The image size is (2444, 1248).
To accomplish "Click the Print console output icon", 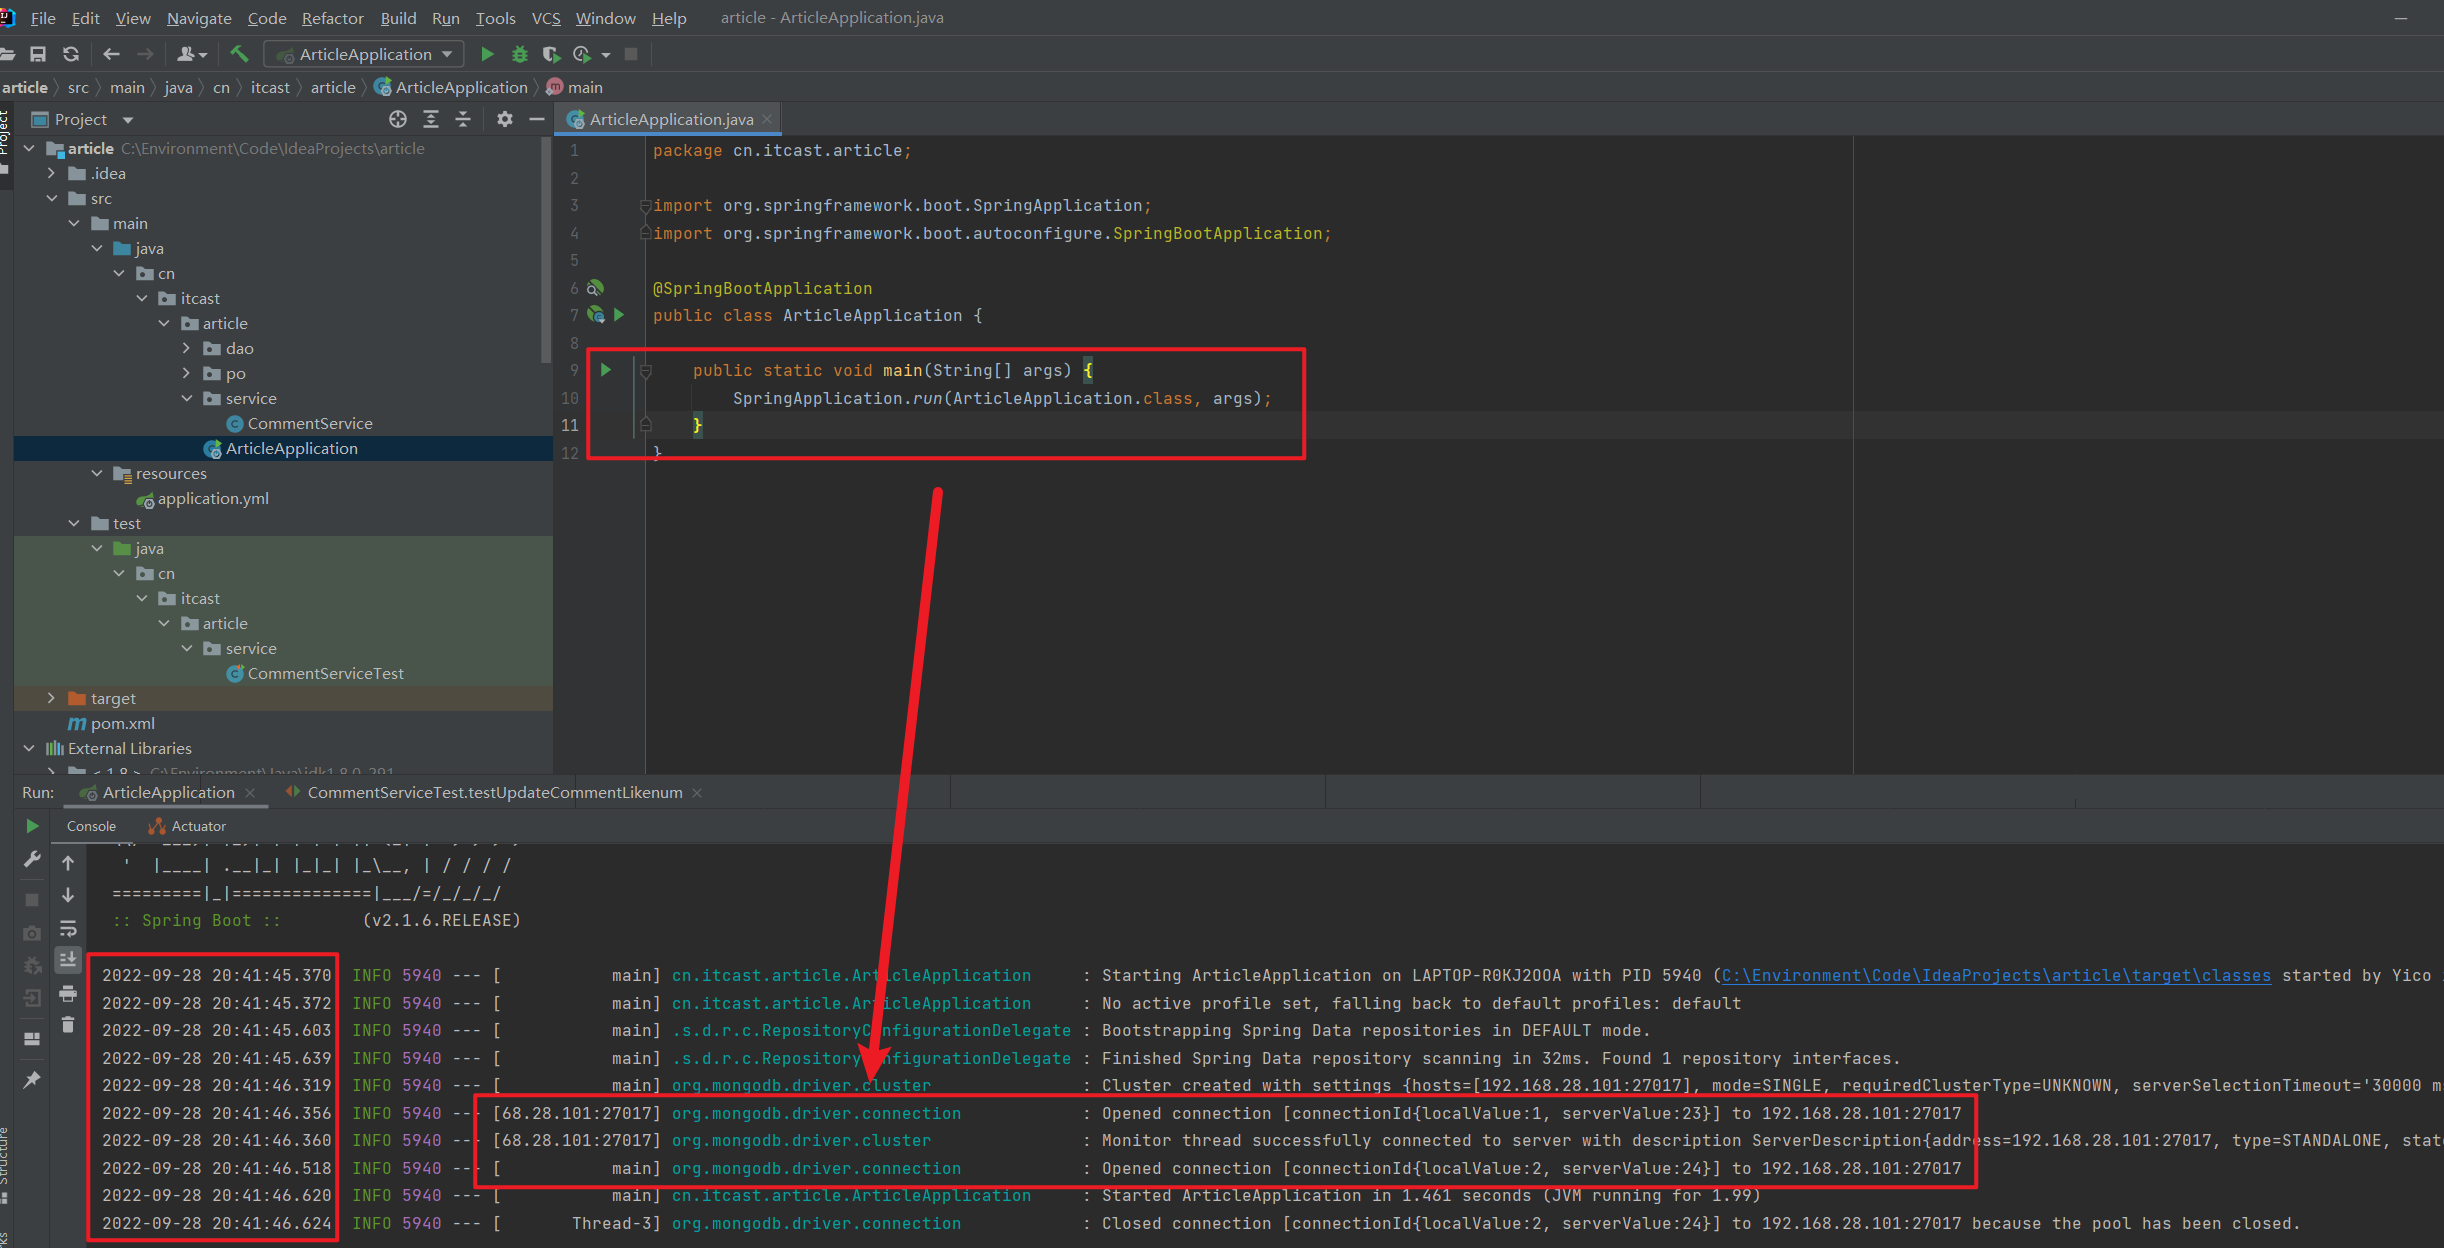I will click(x=68, y=993).
